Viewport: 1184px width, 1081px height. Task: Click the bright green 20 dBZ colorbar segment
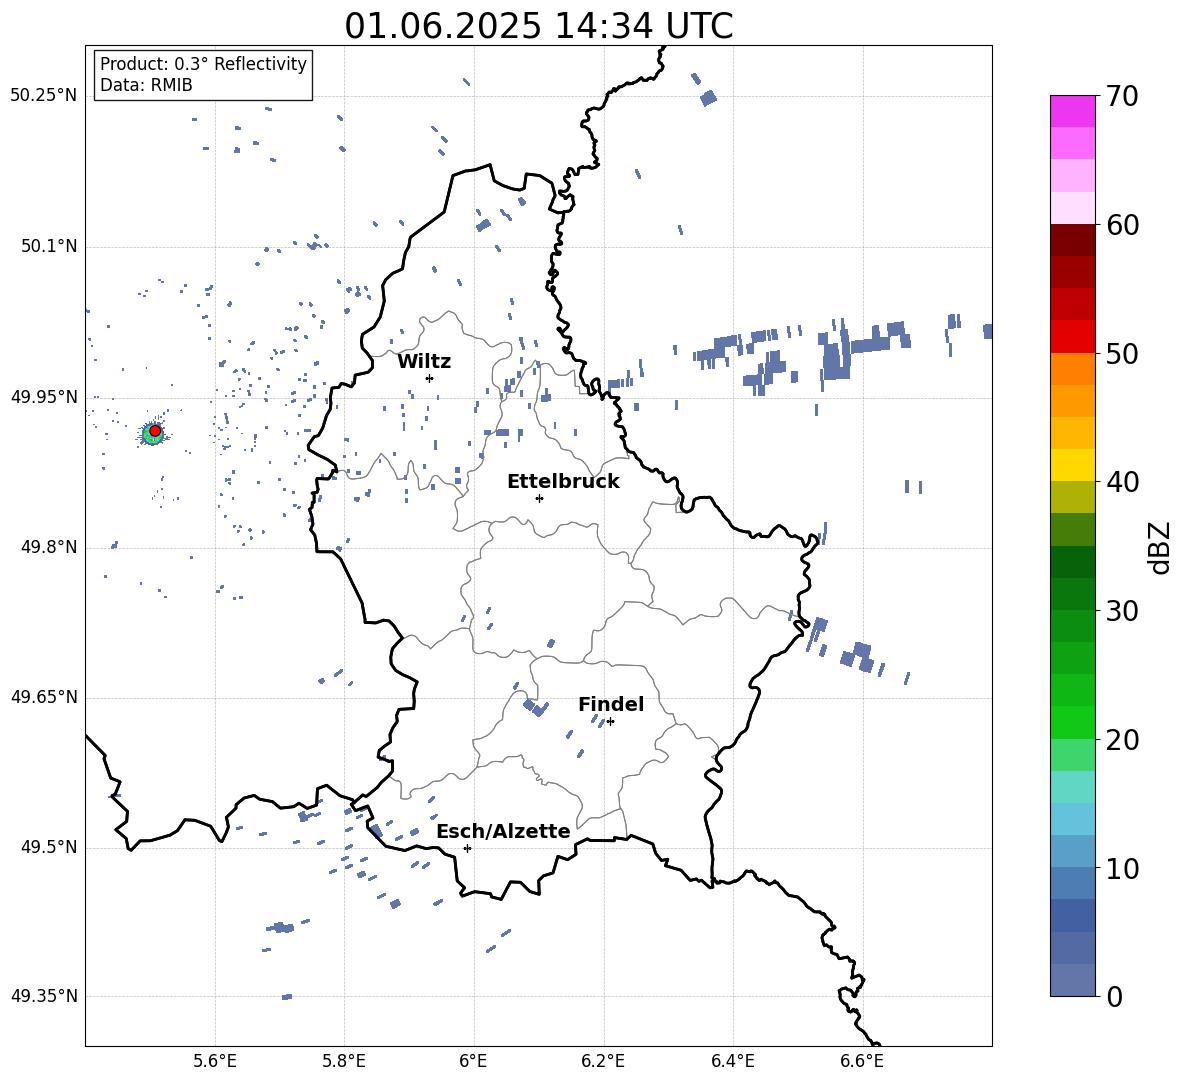click(x=1072, y=722)
